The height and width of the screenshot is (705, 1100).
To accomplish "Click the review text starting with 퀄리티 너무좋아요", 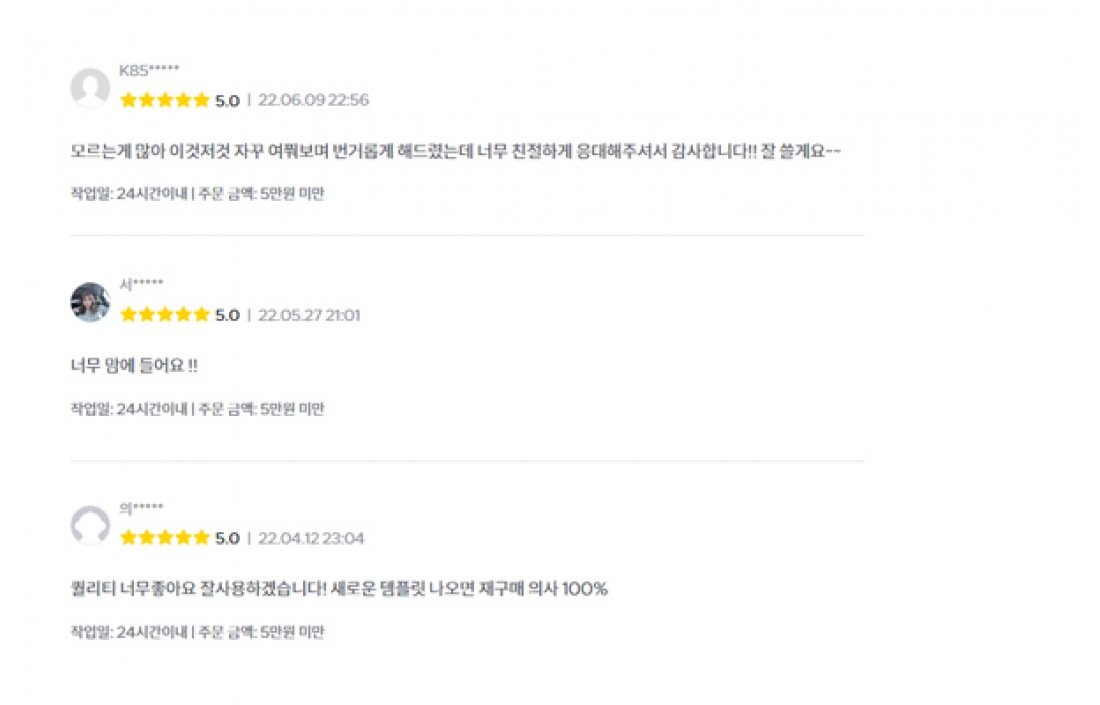I will (x=338, y=589).
